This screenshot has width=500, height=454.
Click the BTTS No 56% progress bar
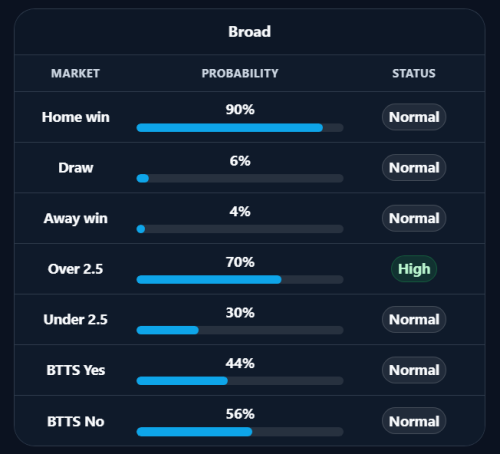pyautogui.click(x=240, y=432)
